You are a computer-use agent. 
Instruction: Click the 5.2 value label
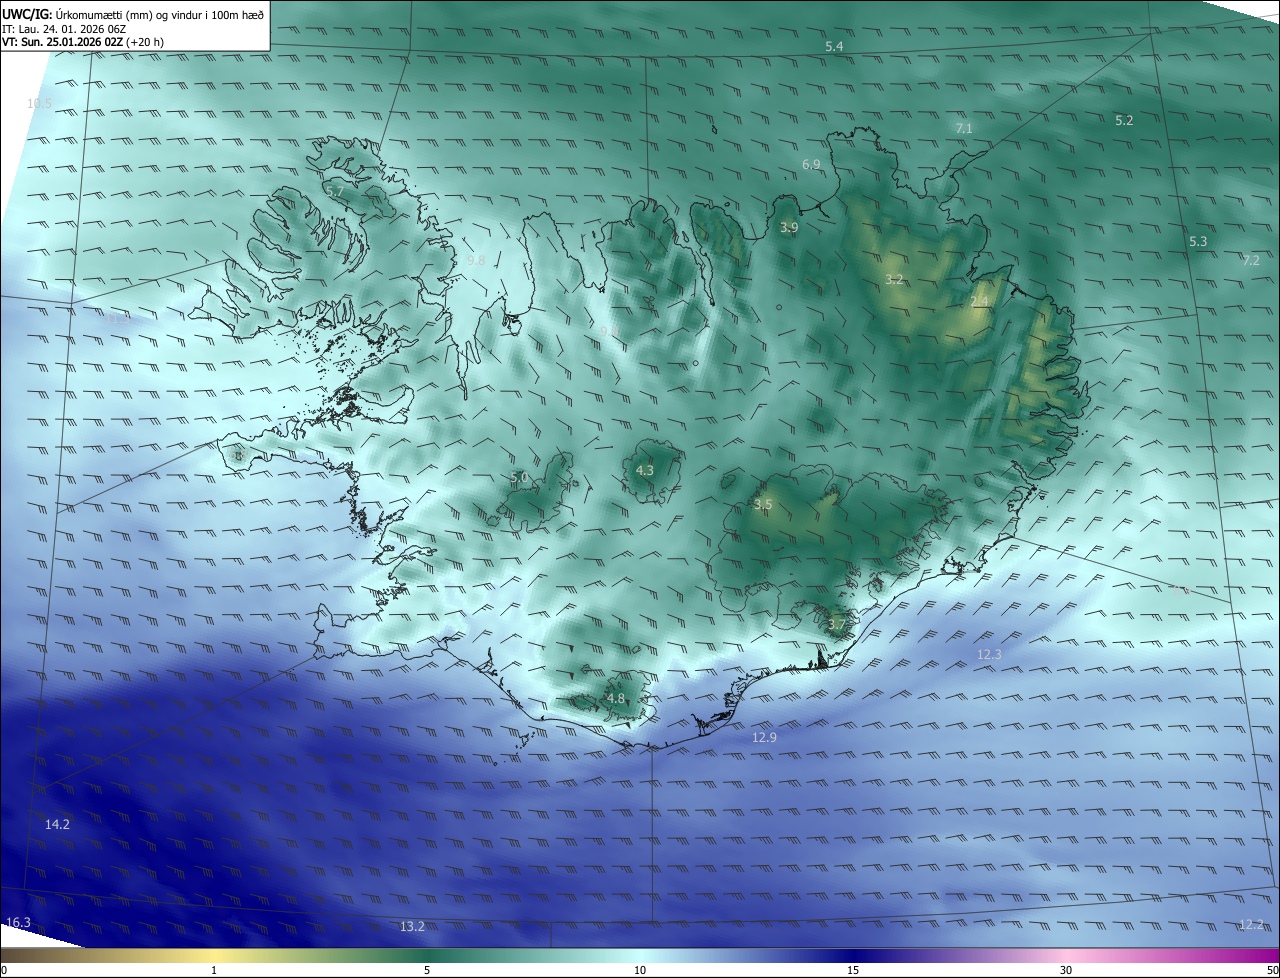click(1124, 120)
